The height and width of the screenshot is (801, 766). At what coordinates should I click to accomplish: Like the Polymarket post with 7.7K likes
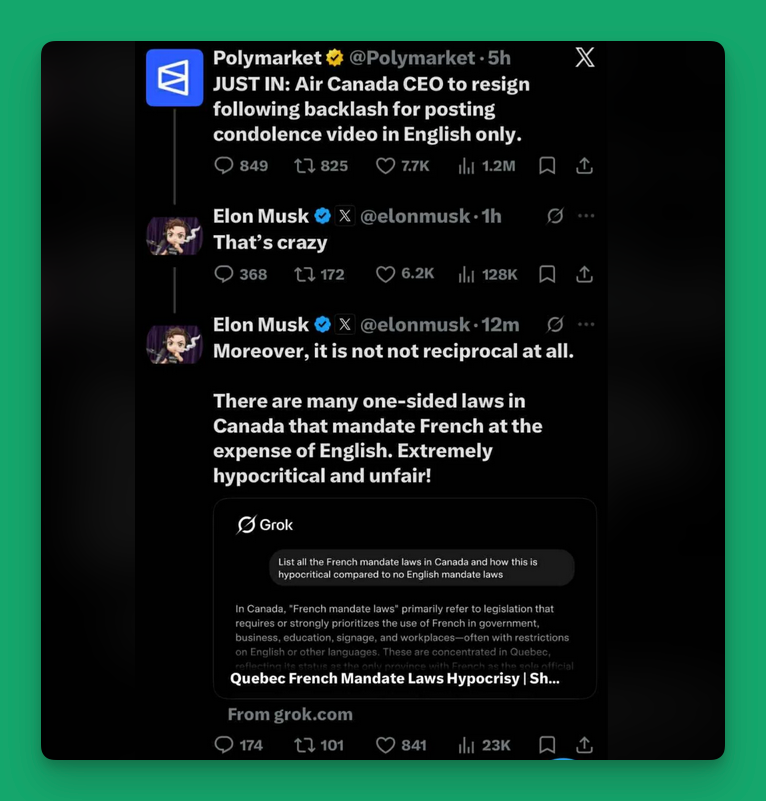point(402,166)
